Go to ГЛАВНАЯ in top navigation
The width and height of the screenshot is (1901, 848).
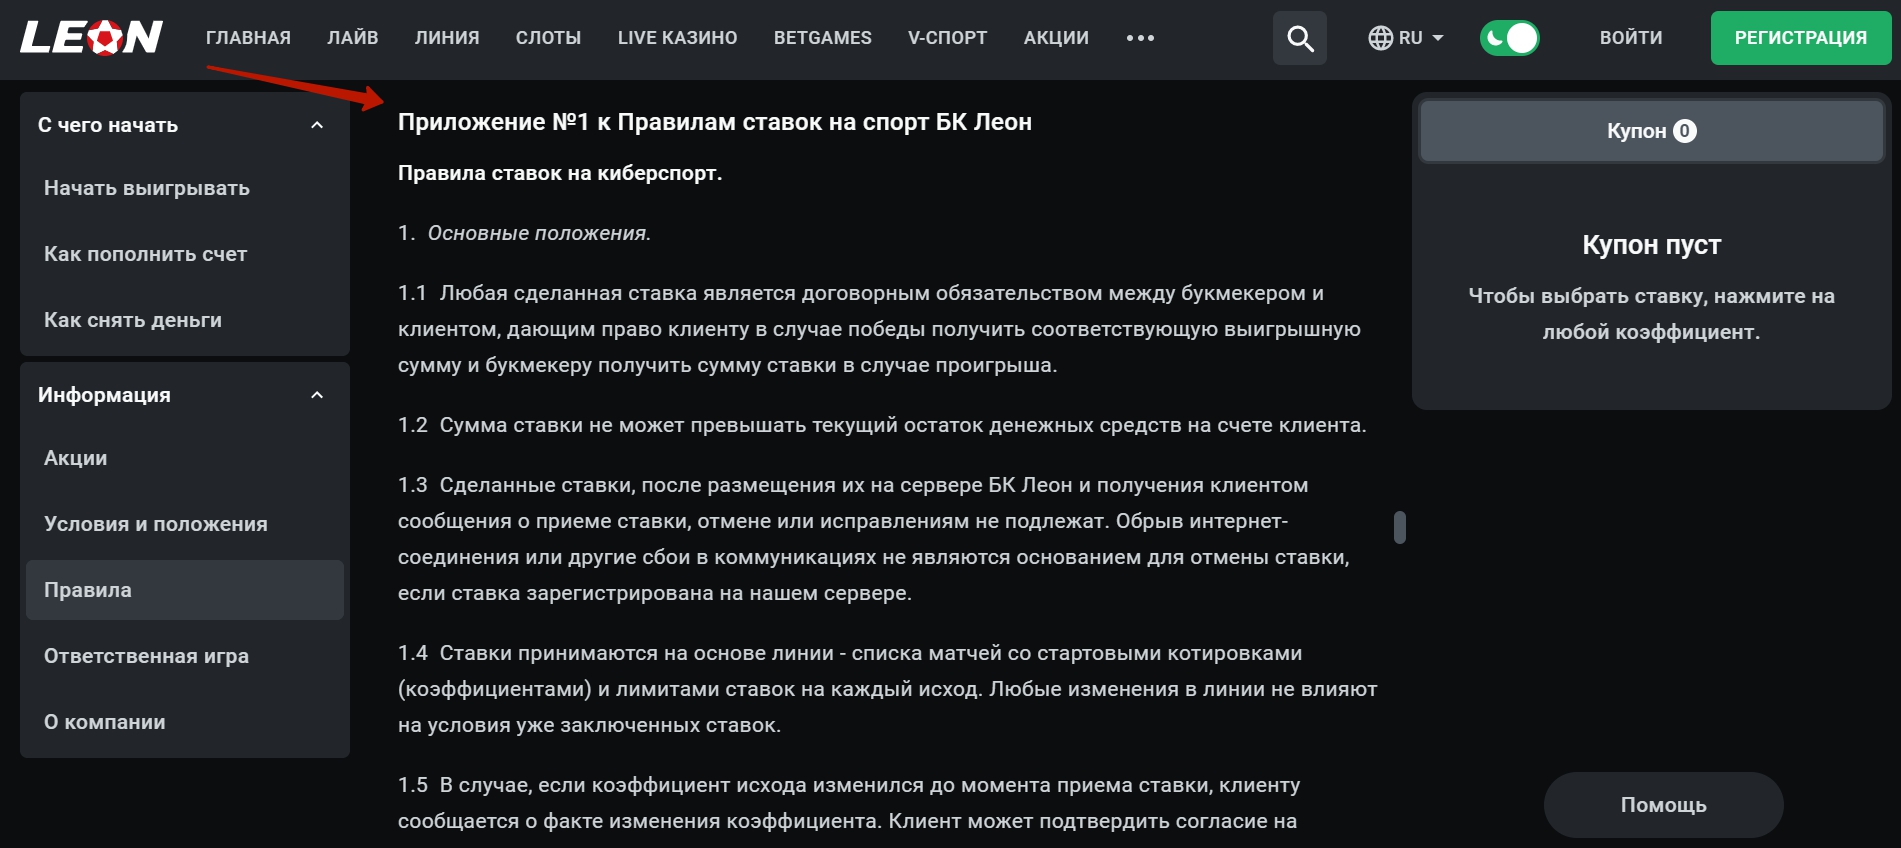point(248,38)
